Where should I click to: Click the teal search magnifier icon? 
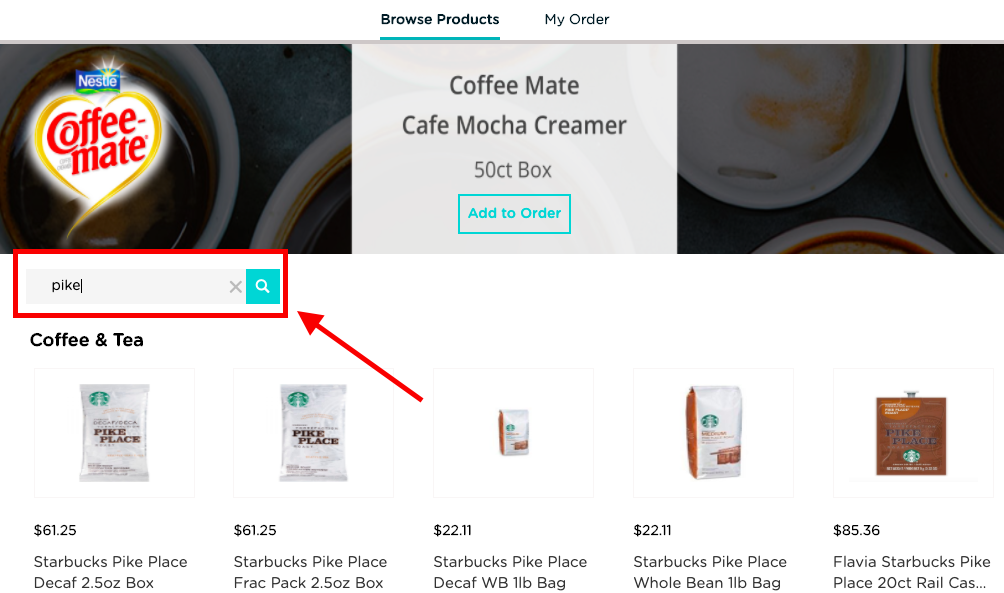coord(263,286)
